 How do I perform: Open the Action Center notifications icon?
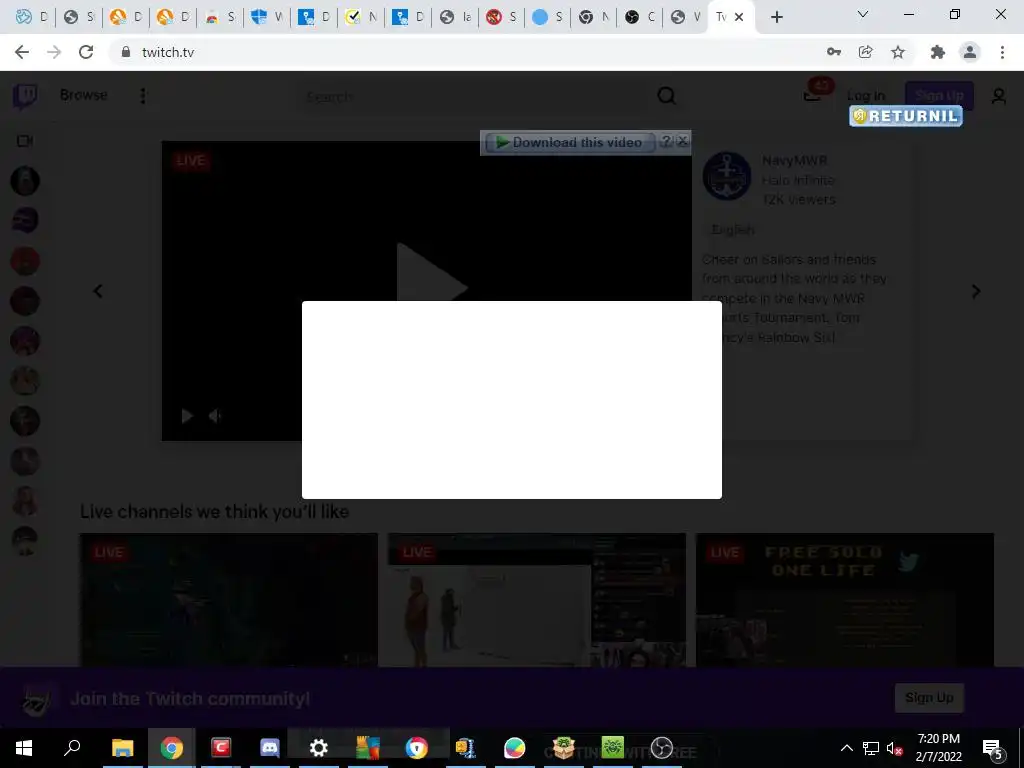pos(993,748)
